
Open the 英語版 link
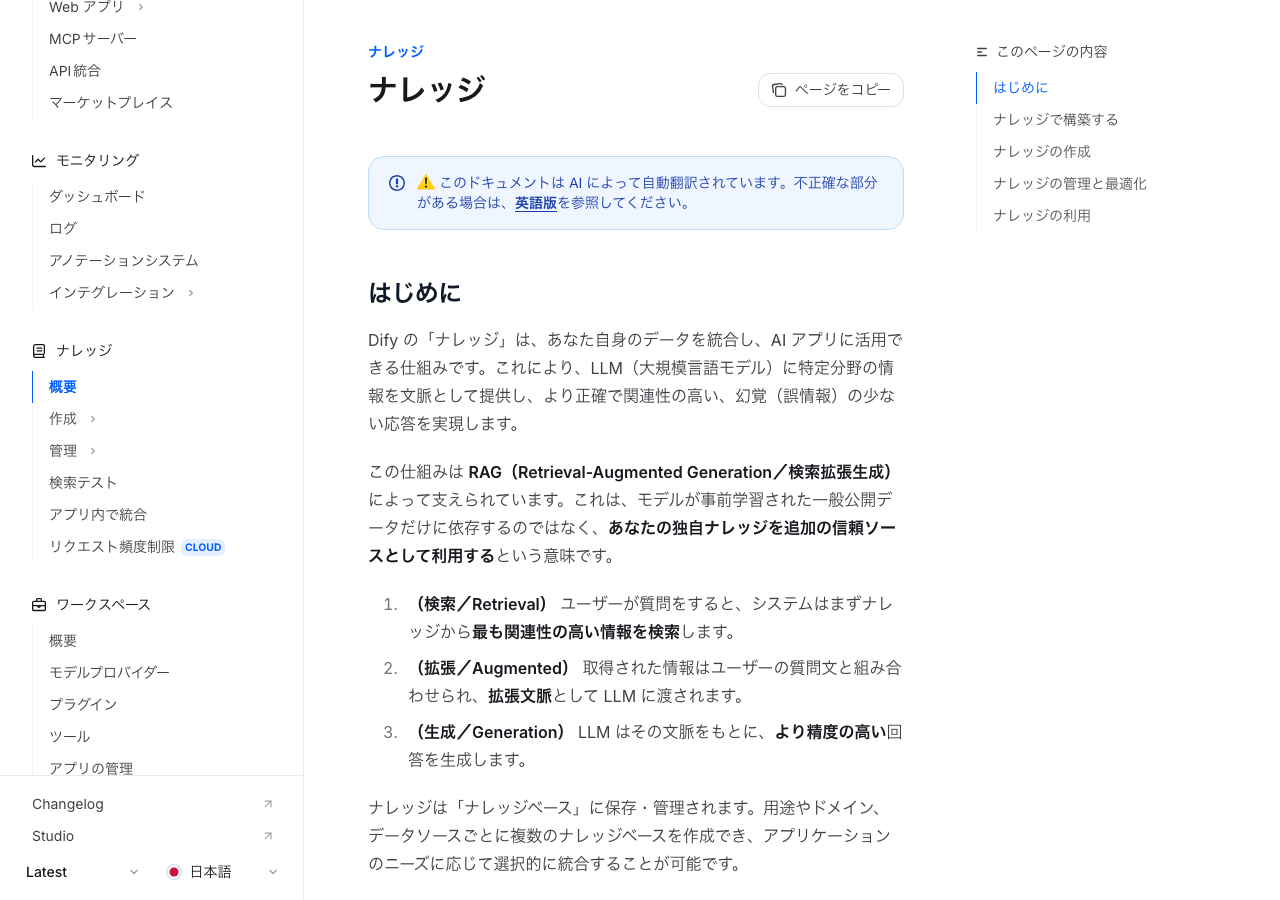(535, 203)
